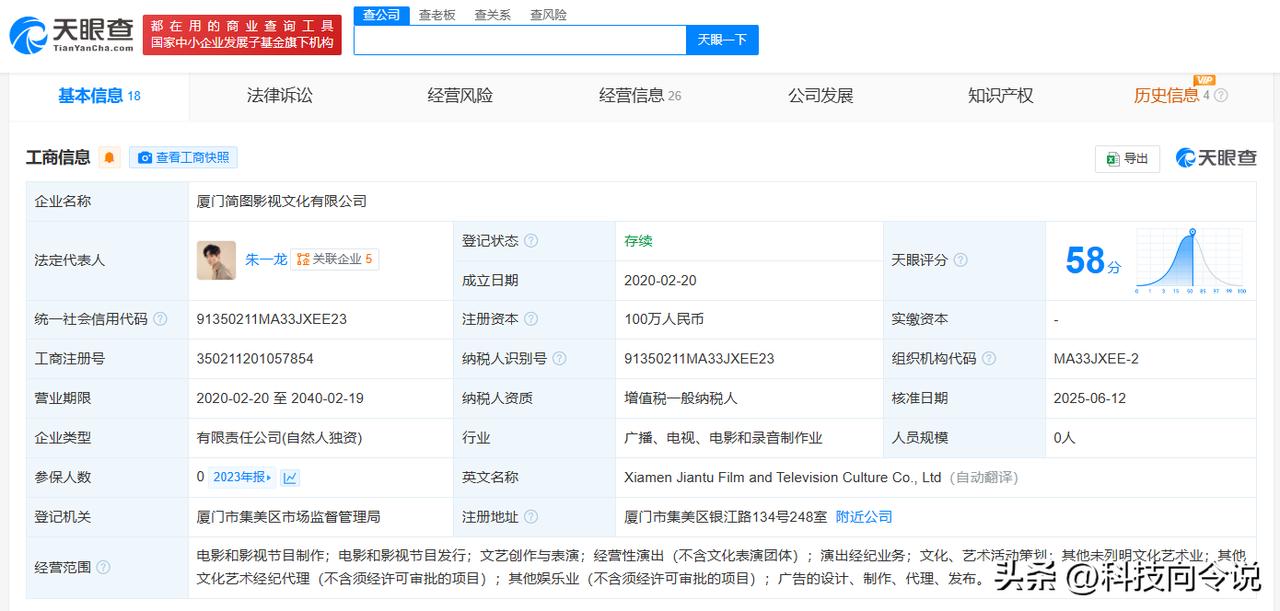Open 朱一龙's profile photo thumbnail

click(x=216, y=260)
